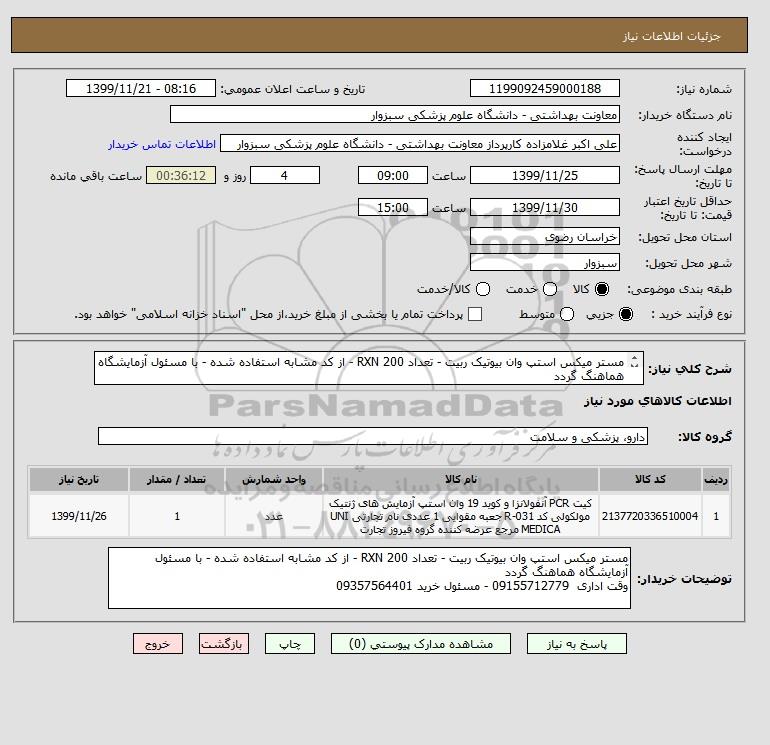Screen dimensions: 770x745
Task: Click the need date cell 1399/11/26
Action: [x=79, y=516]
